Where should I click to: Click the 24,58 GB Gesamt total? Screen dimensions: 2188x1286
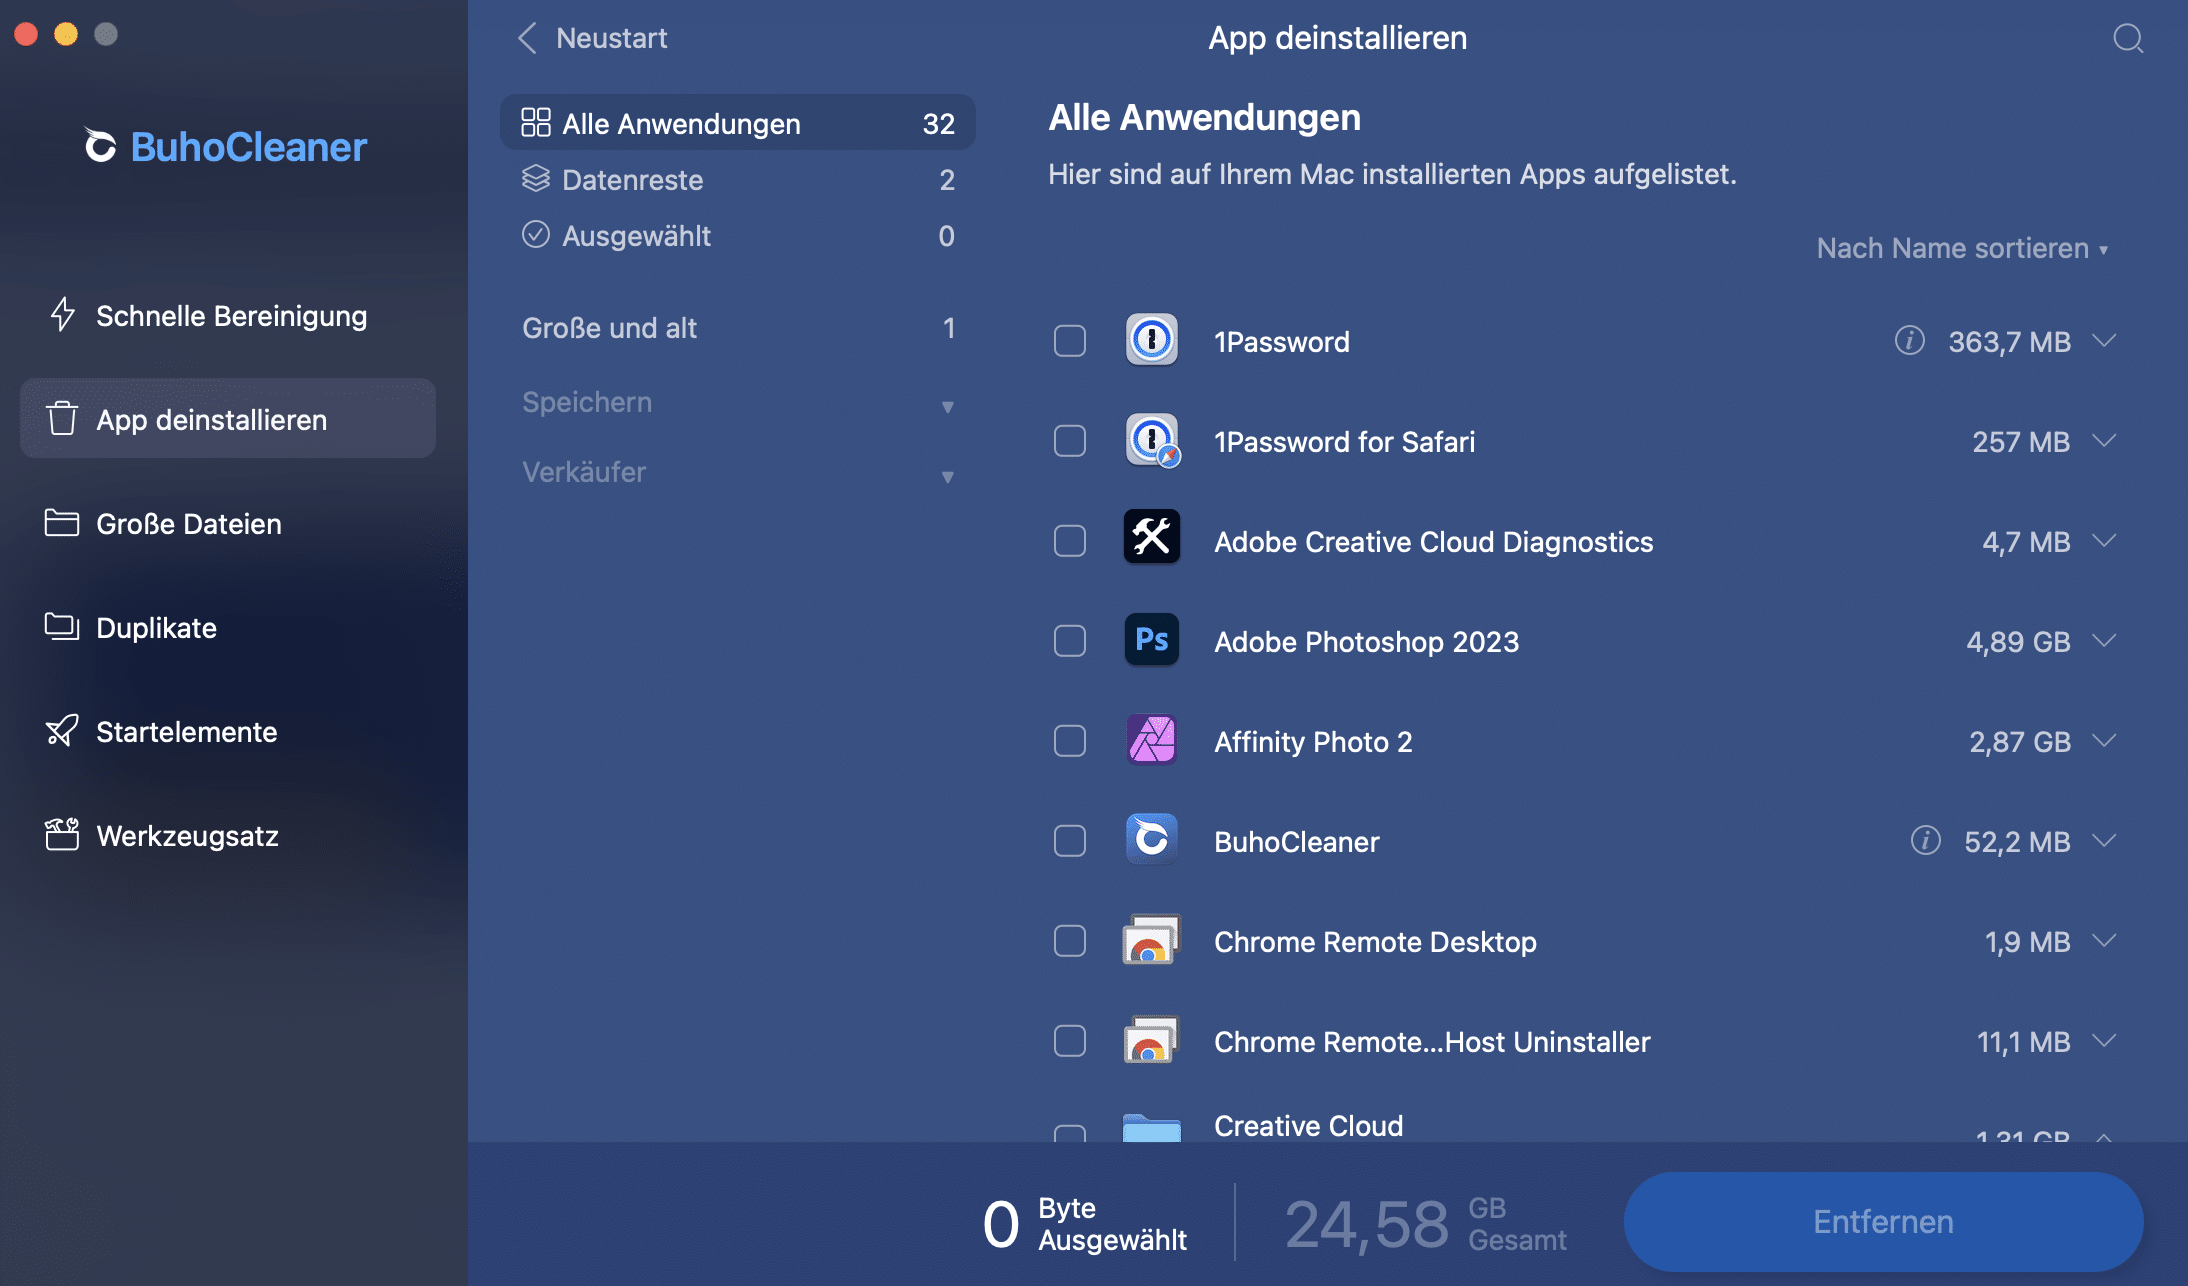point(1425,1223)
